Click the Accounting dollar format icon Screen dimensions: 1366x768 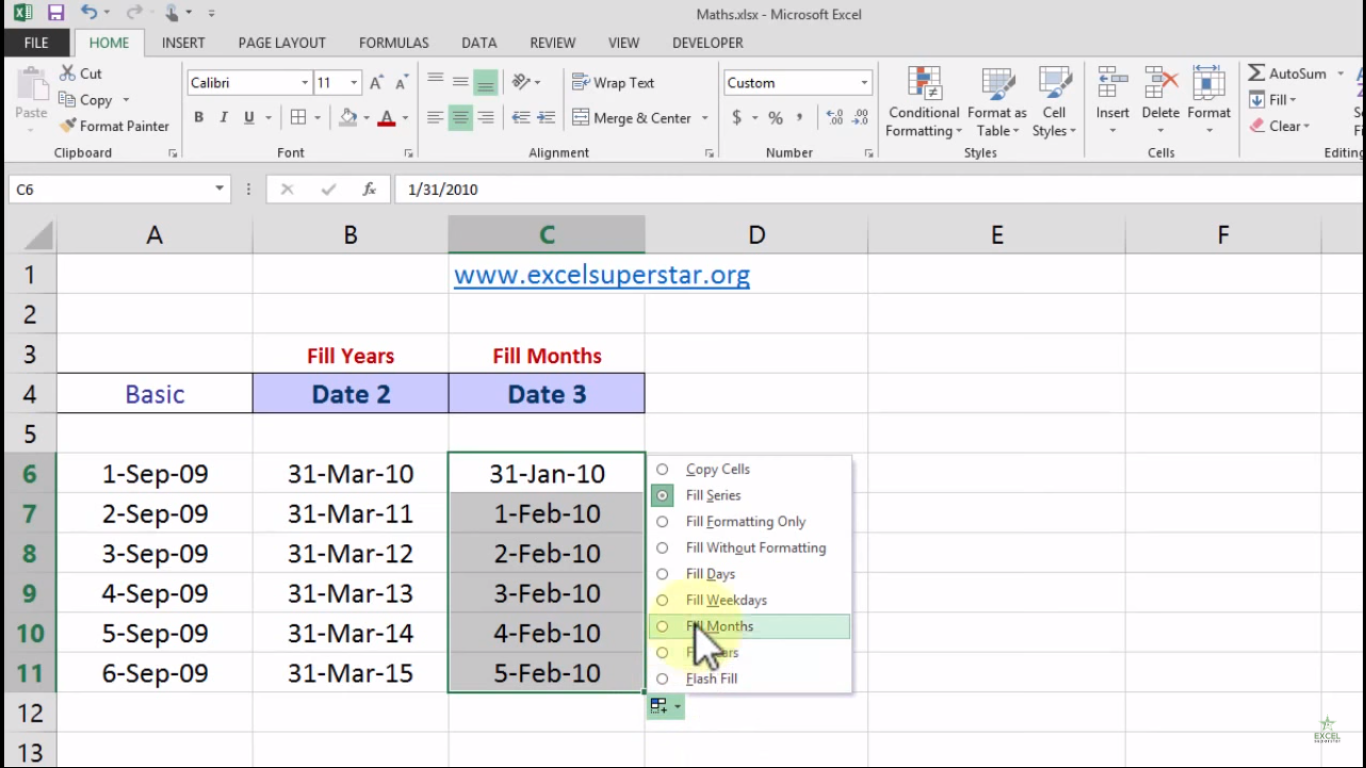coord(737,118)
